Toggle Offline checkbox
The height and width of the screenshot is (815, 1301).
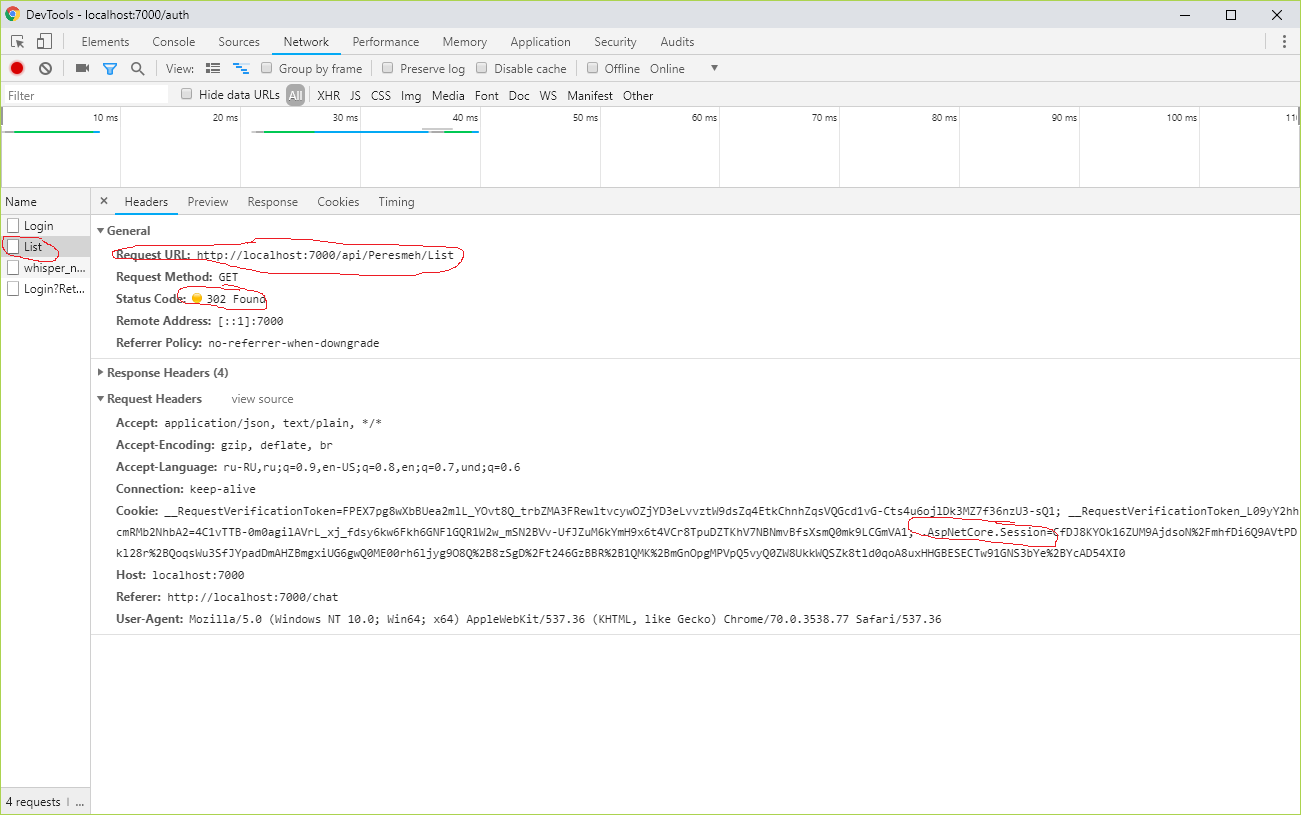click(592, 68)
